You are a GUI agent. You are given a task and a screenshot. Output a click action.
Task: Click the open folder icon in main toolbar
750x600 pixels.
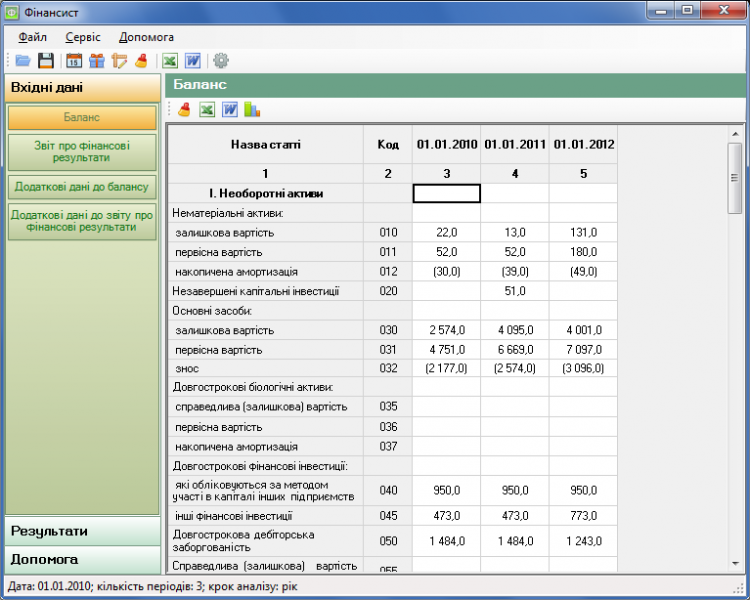pos(22,61)
